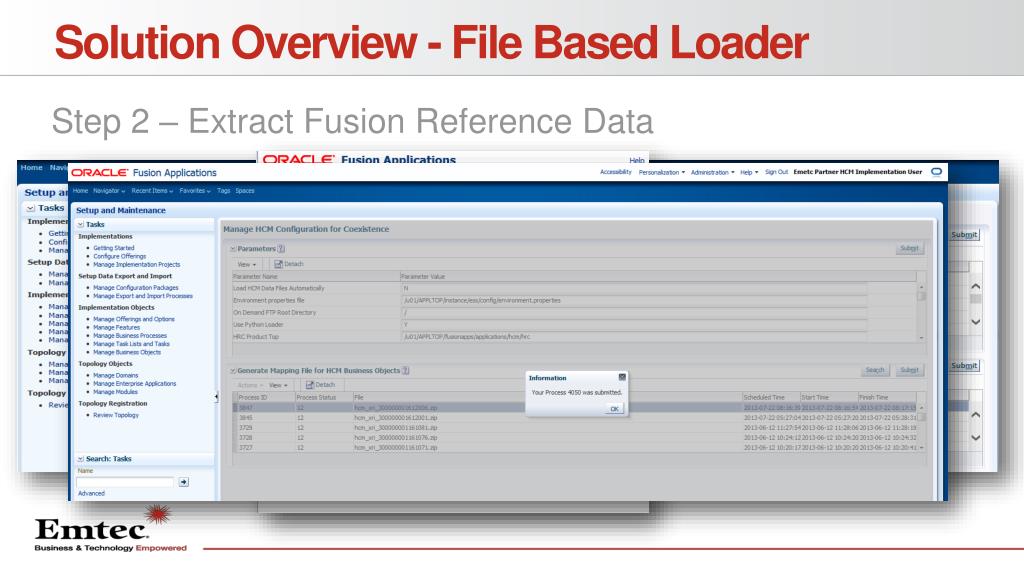Select the process row with ID 3728
Screen dimensions: 1024x576
(575, 438)
